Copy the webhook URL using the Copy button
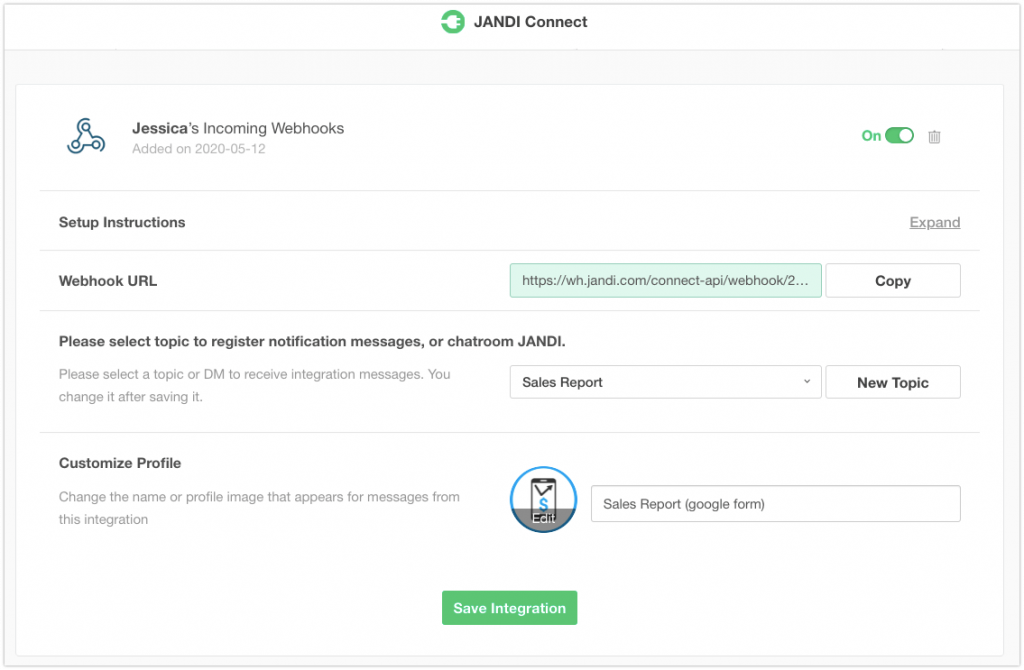 891,280
